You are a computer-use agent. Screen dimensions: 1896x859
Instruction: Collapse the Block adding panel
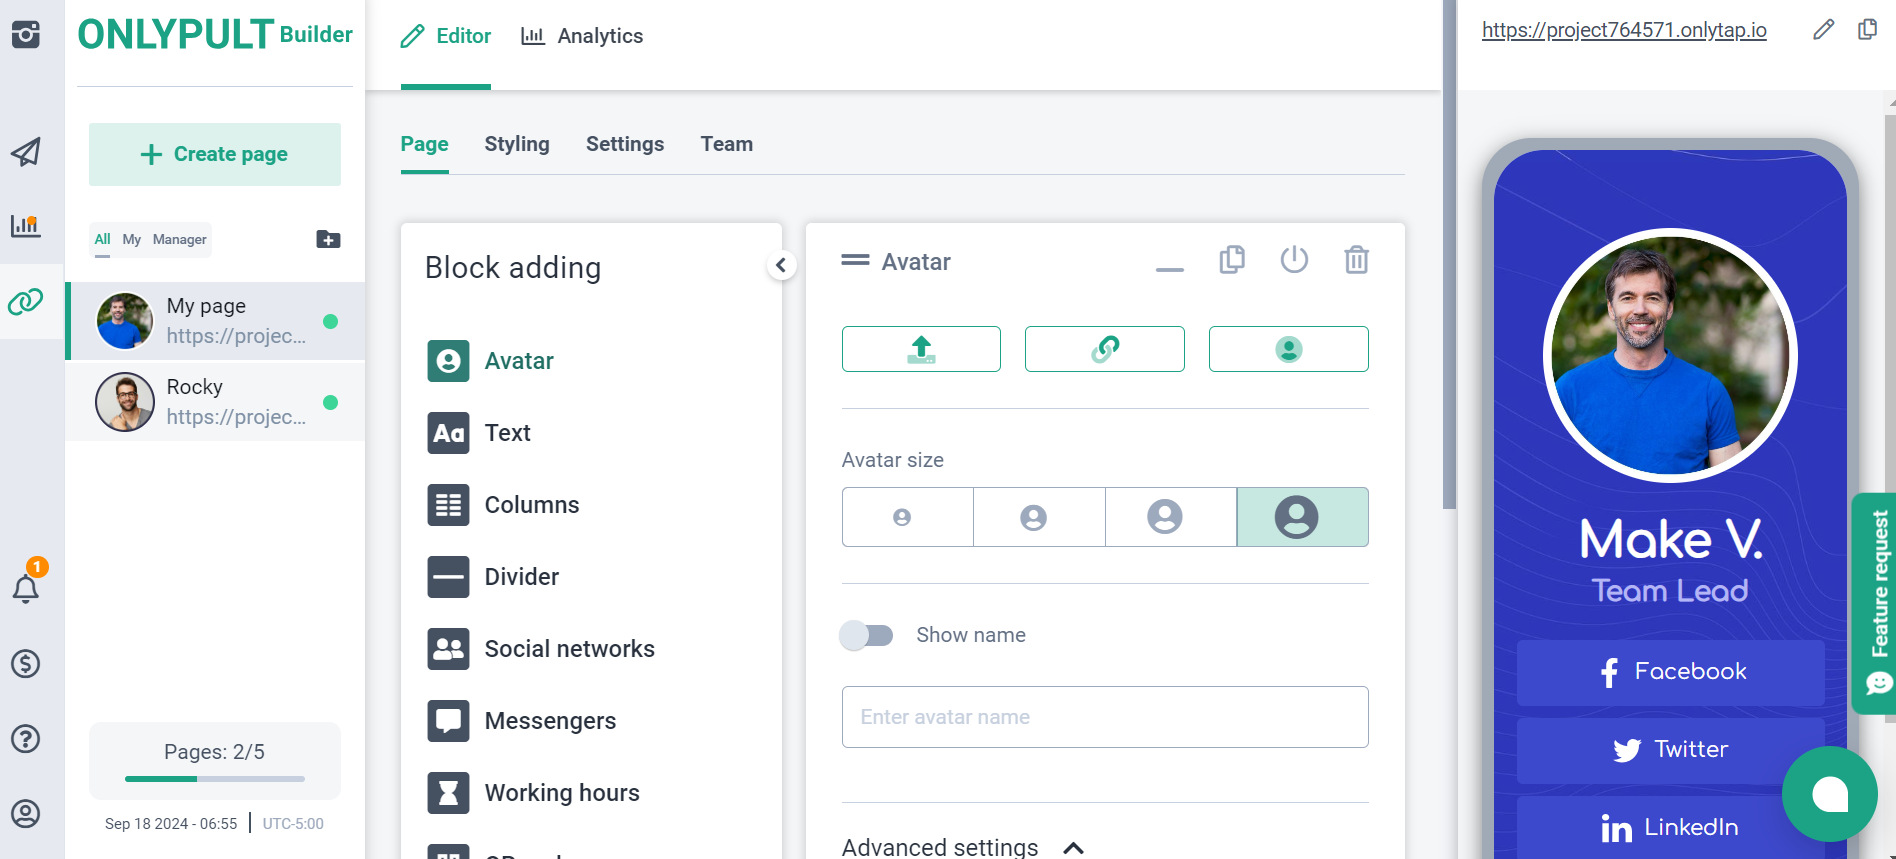781,265
